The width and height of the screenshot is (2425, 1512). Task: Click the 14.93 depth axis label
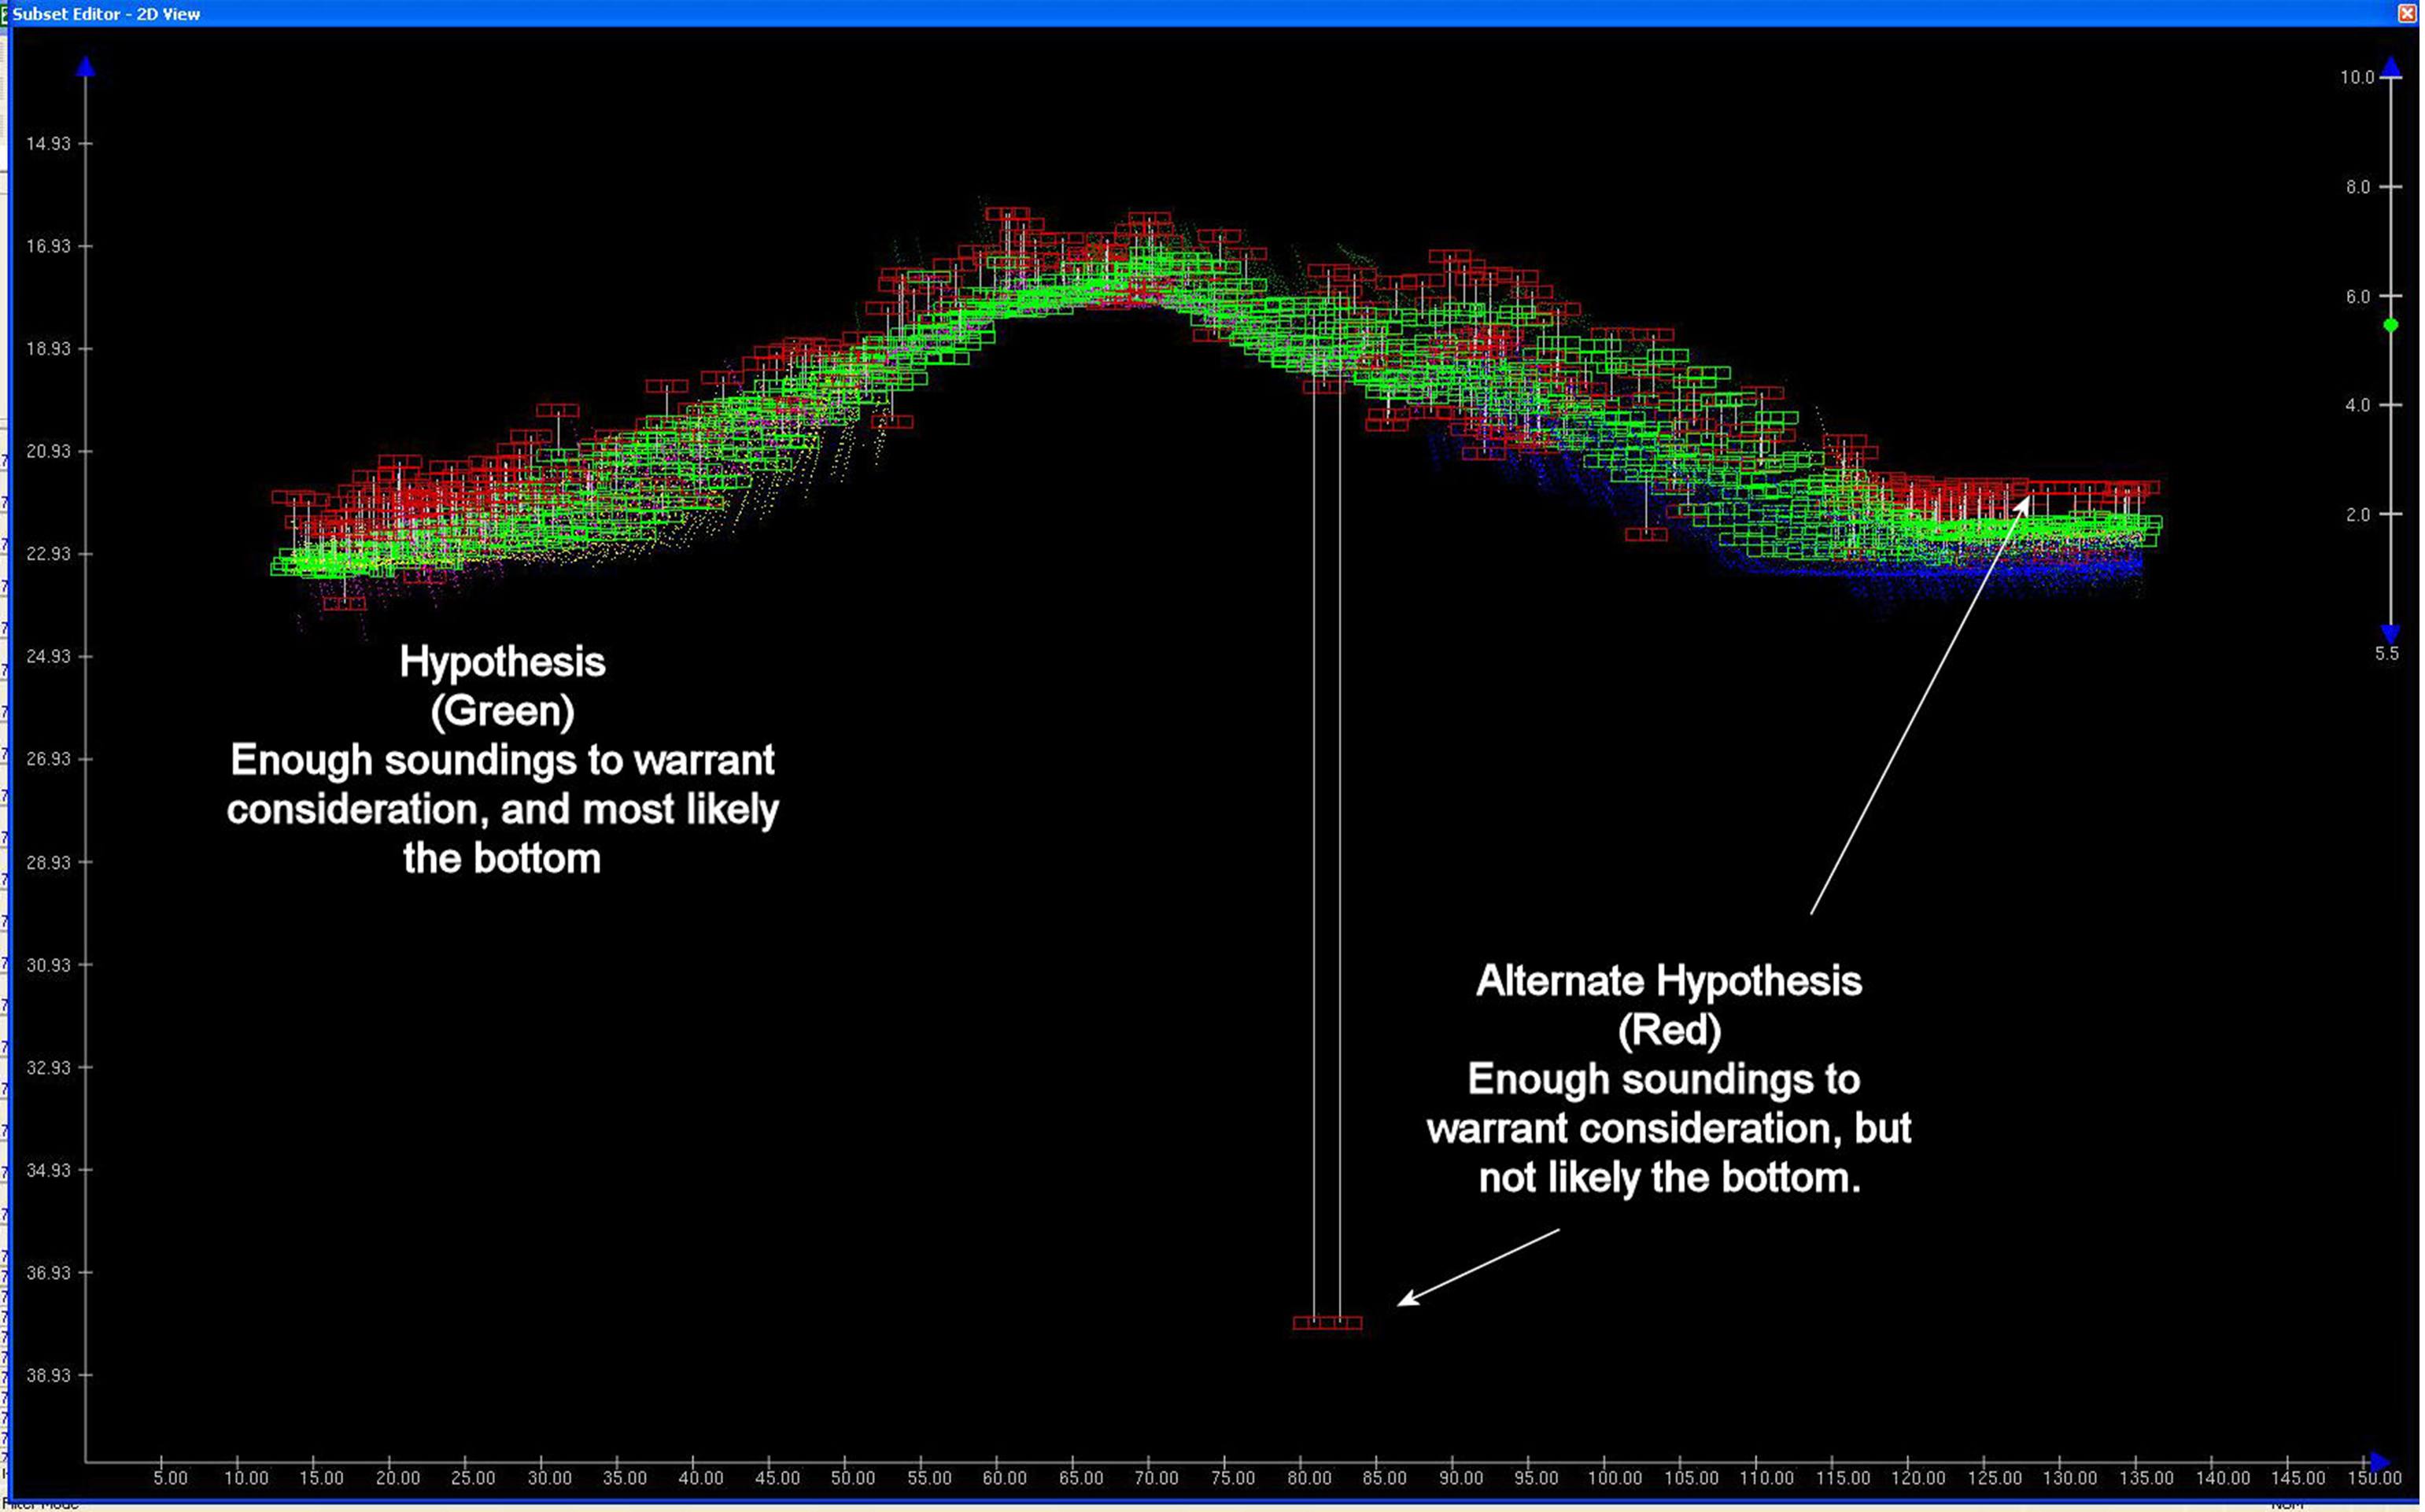(x=49, y=144)
